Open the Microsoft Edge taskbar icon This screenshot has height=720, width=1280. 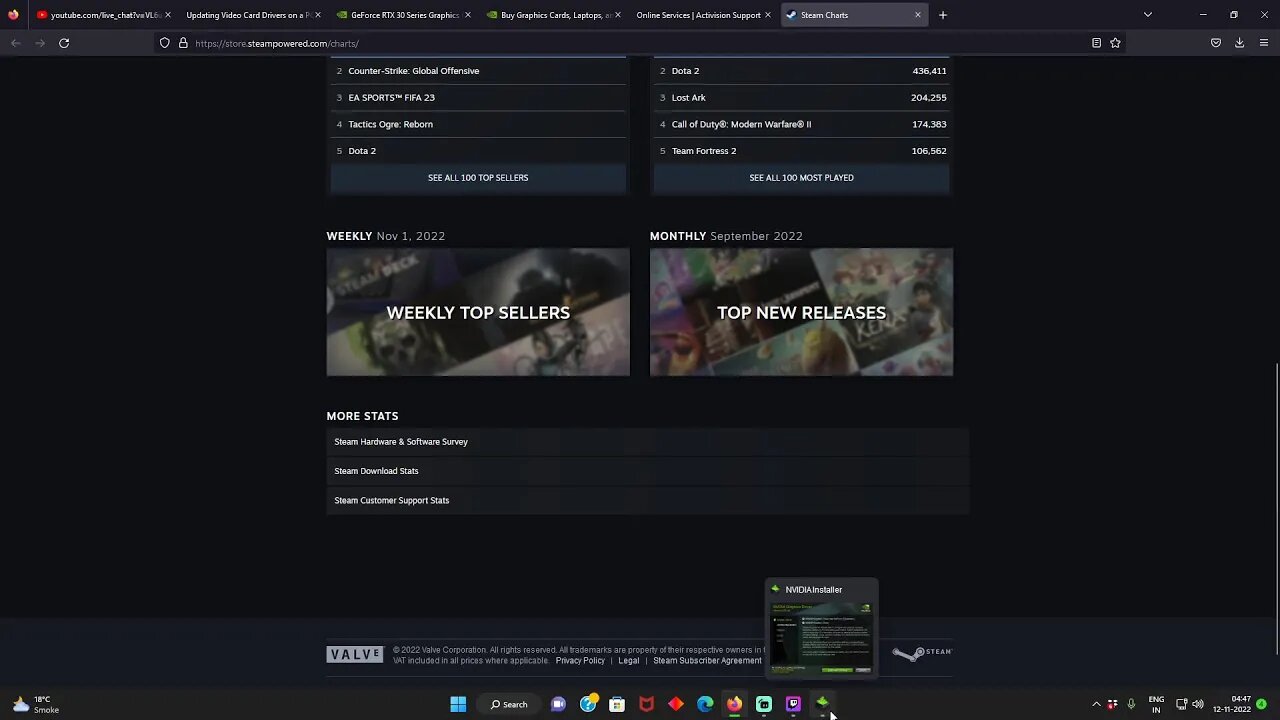pyautogui.click(x=705, y=704)
